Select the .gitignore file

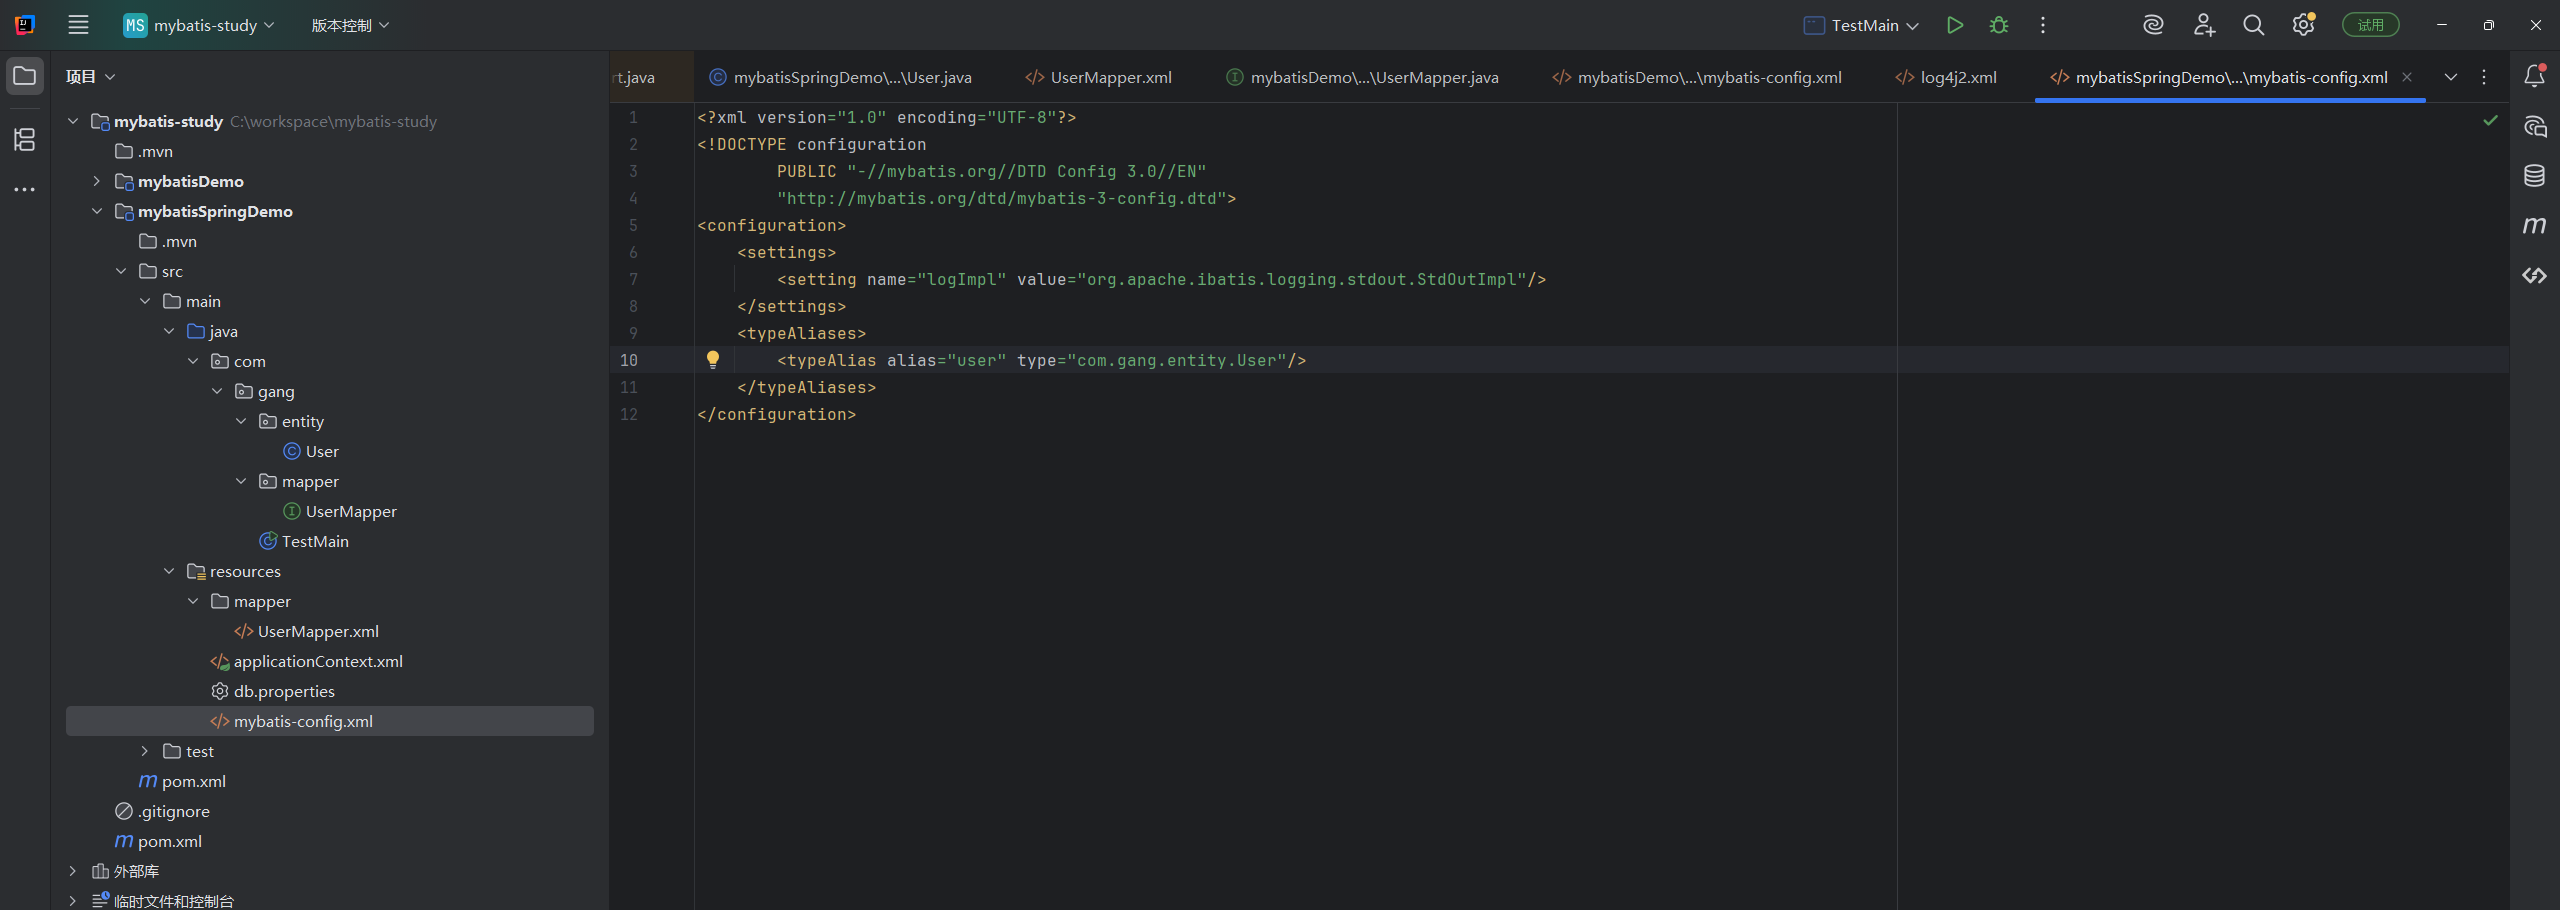point(173,811)
